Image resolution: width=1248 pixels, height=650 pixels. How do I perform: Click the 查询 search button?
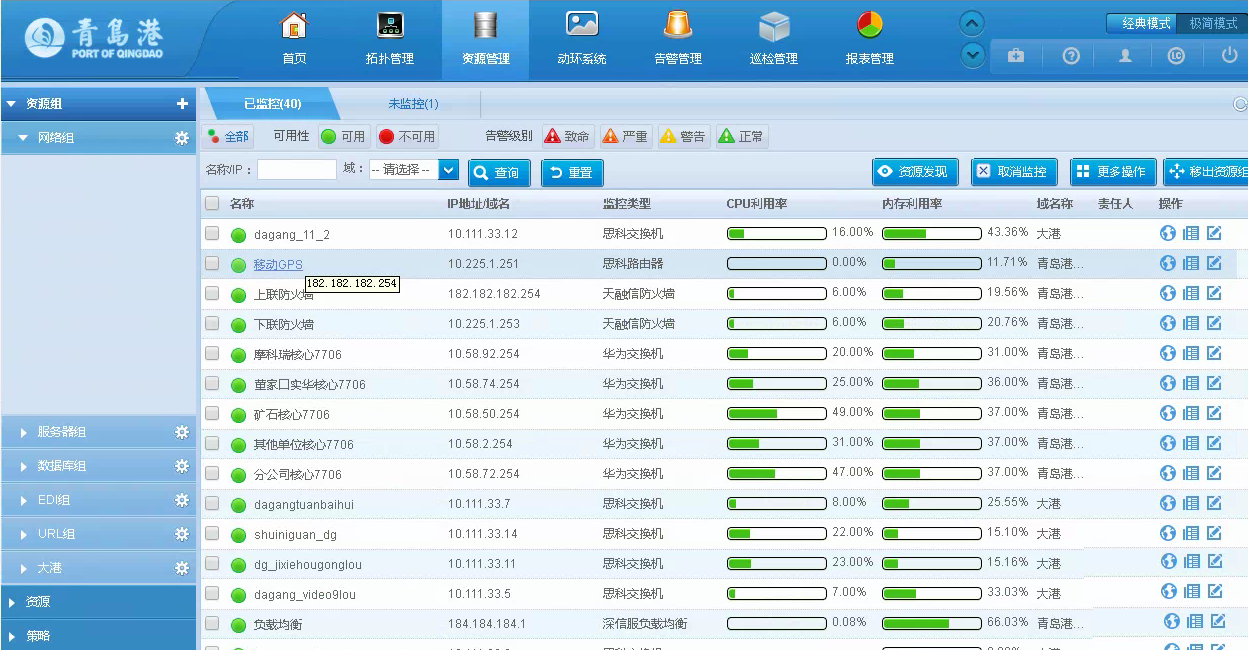(x=498, y=173)
